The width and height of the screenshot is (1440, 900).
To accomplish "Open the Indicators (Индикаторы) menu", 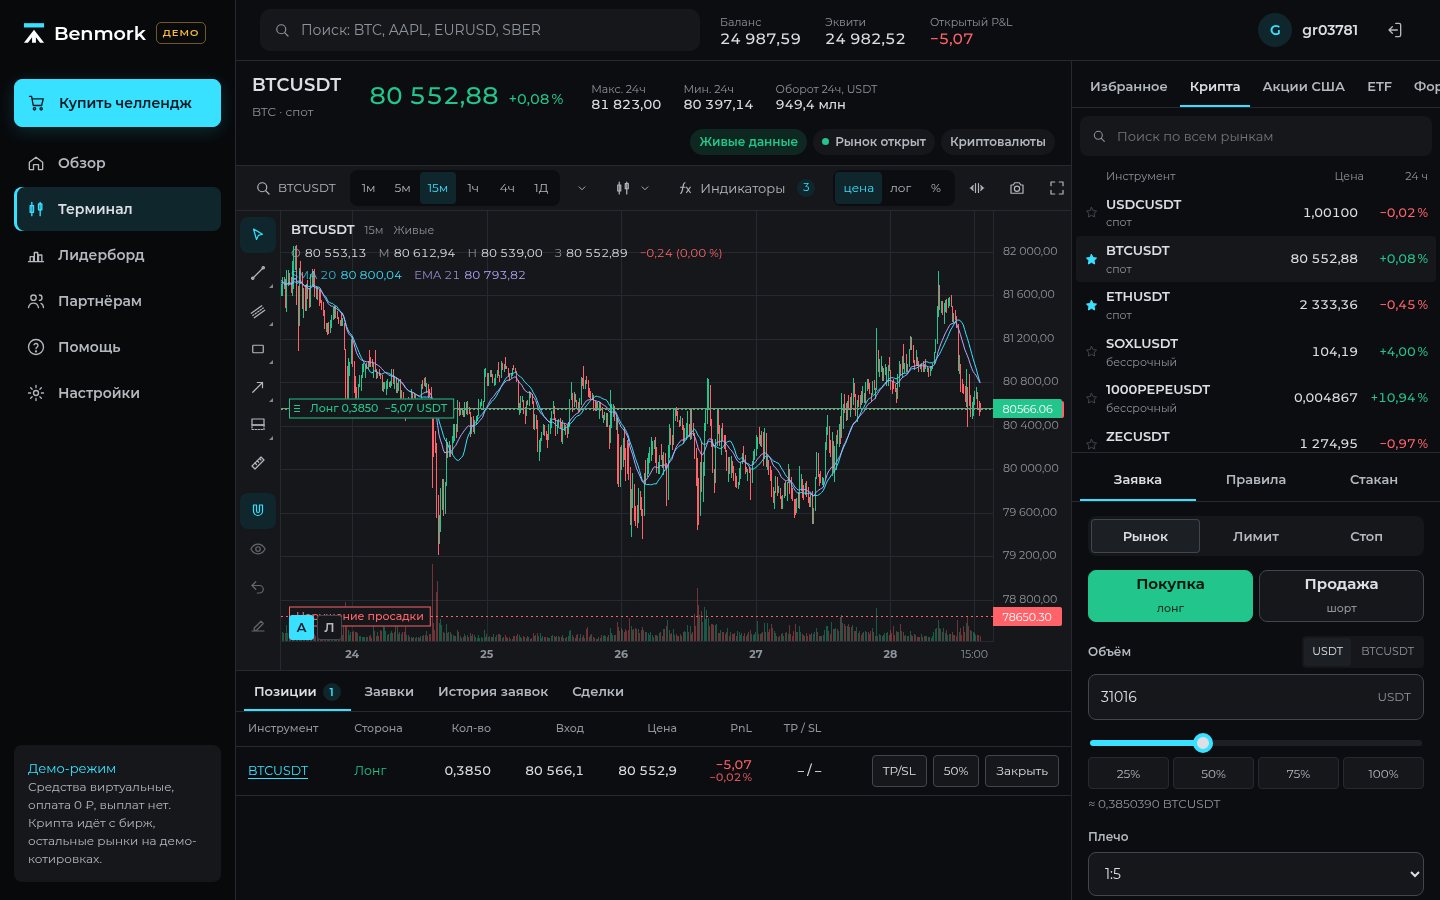I will click(x=746, y=188).
